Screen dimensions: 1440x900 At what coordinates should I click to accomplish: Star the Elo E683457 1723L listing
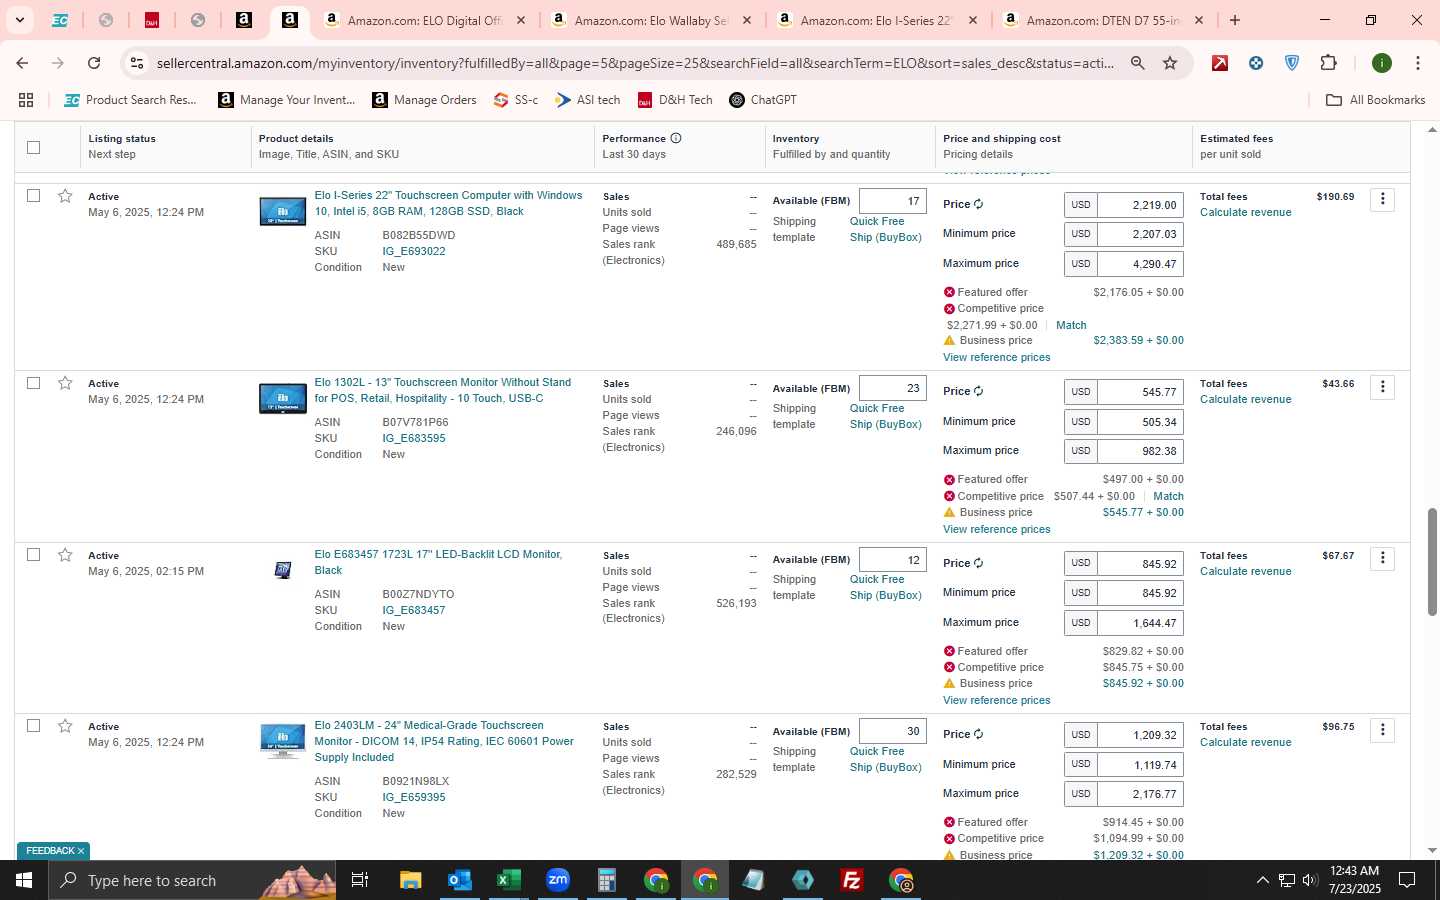point(65,555)
